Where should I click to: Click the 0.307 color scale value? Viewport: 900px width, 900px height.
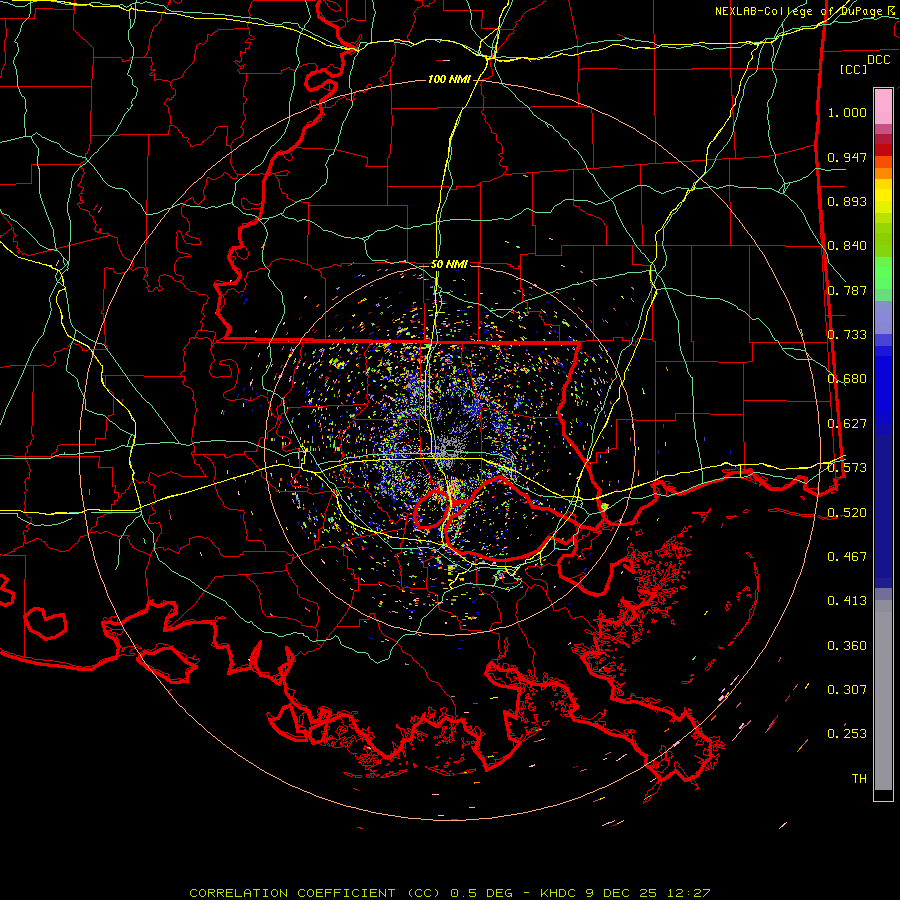click(x=847, y=690)
